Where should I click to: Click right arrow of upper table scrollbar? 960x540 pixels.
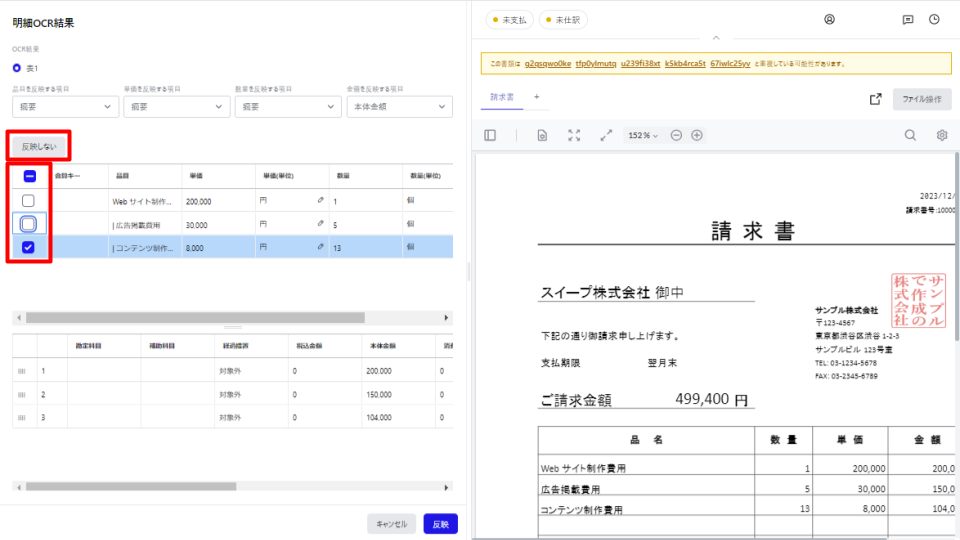point(446,318)
